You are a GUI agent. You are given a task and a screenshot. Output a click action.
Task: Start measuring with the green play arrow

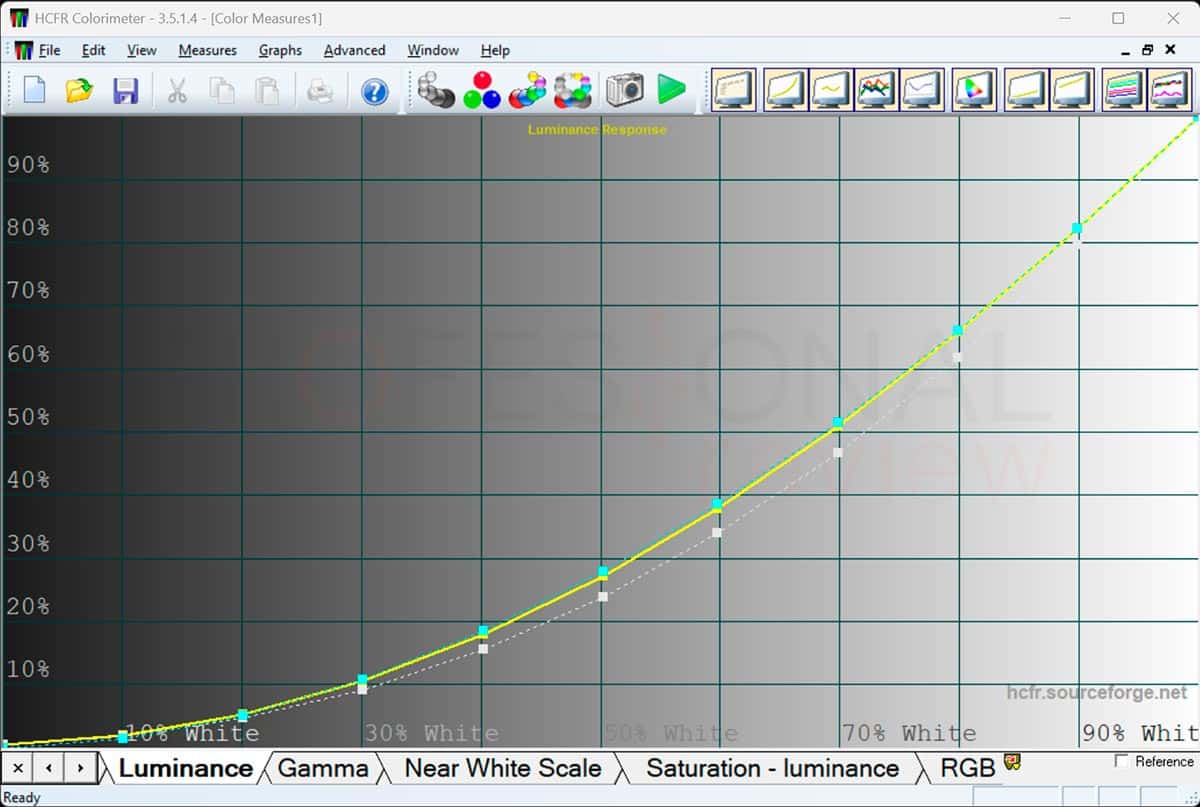(x=672, y=90)
